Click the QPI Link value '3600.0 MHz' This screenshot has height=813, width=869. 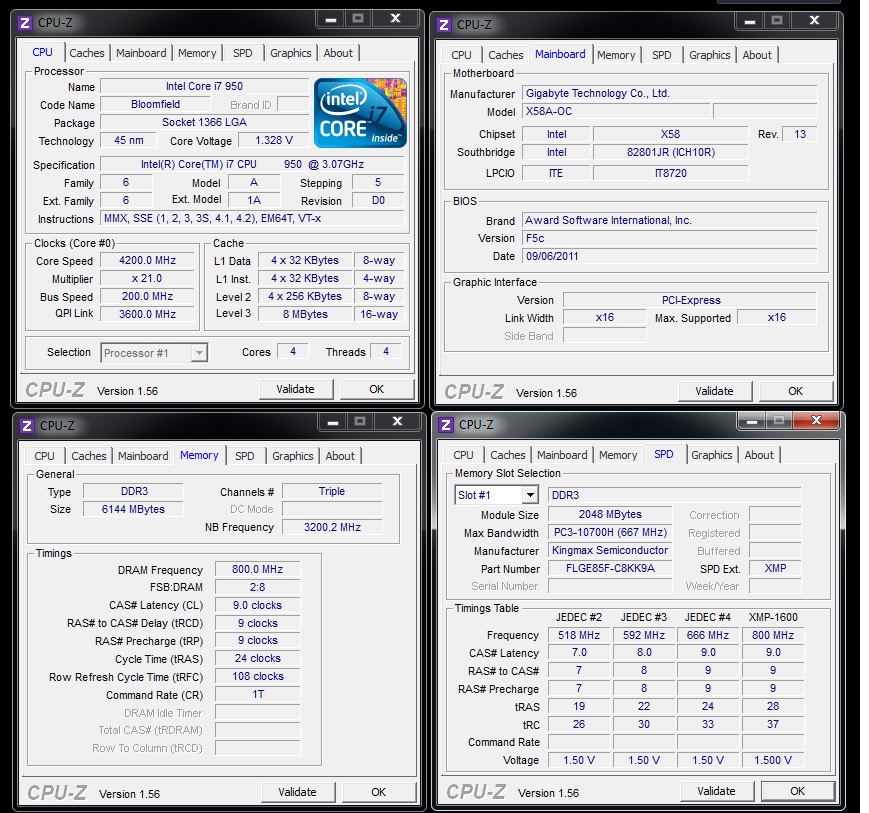coord(147,314)
